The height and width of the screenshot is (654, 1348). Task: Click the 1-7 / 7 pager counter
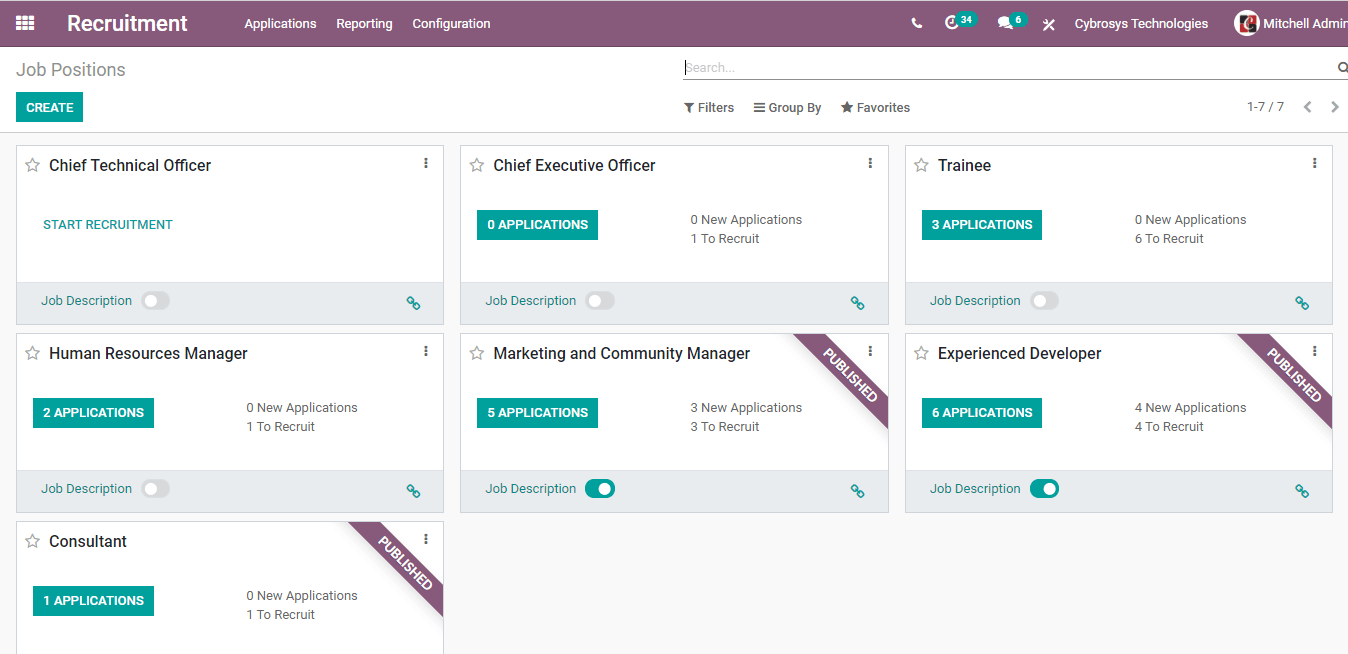click(1265, 107)
